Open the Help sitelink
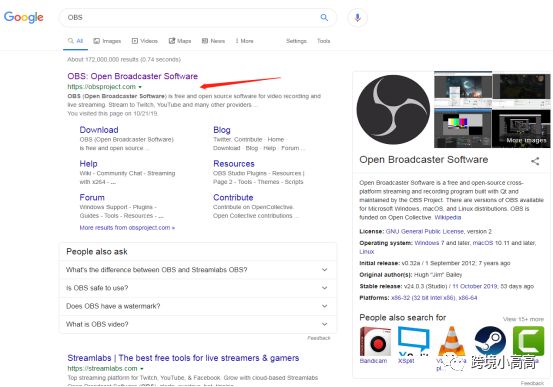This screenshot has width=553, height=387. [88, 164]
